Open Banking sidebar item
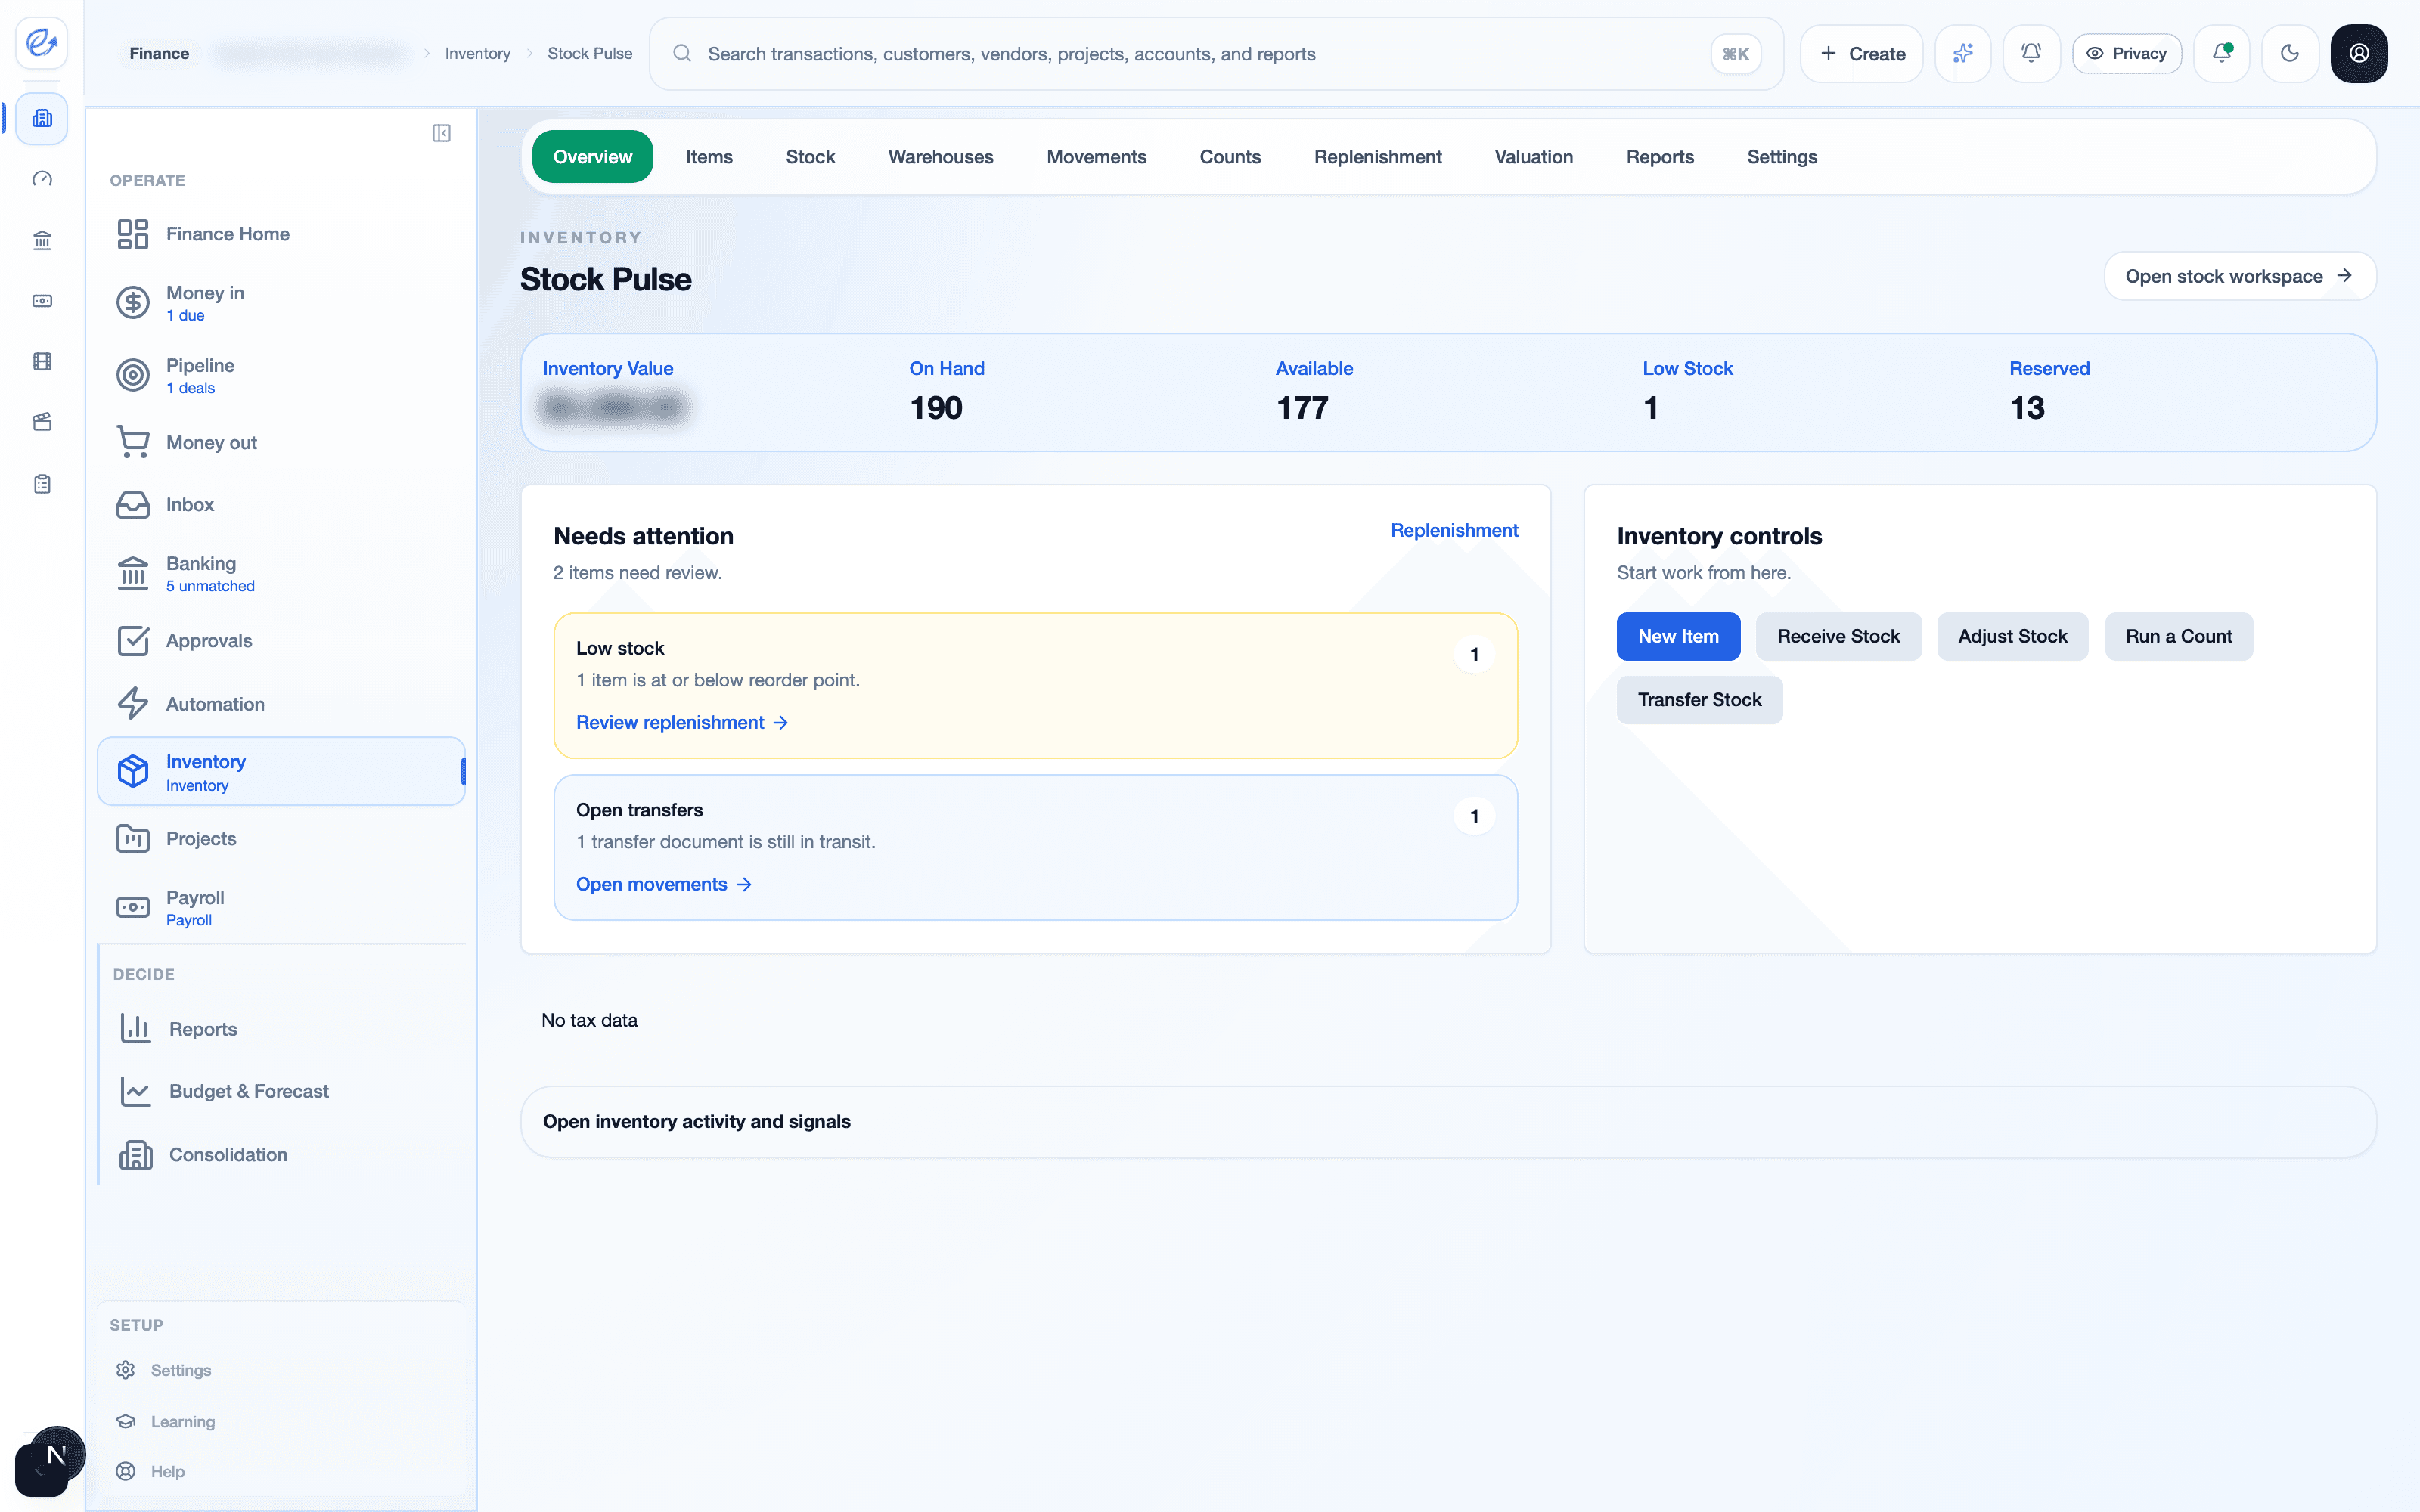This screenshot has height=1512, width=2420. pos(281,573)
